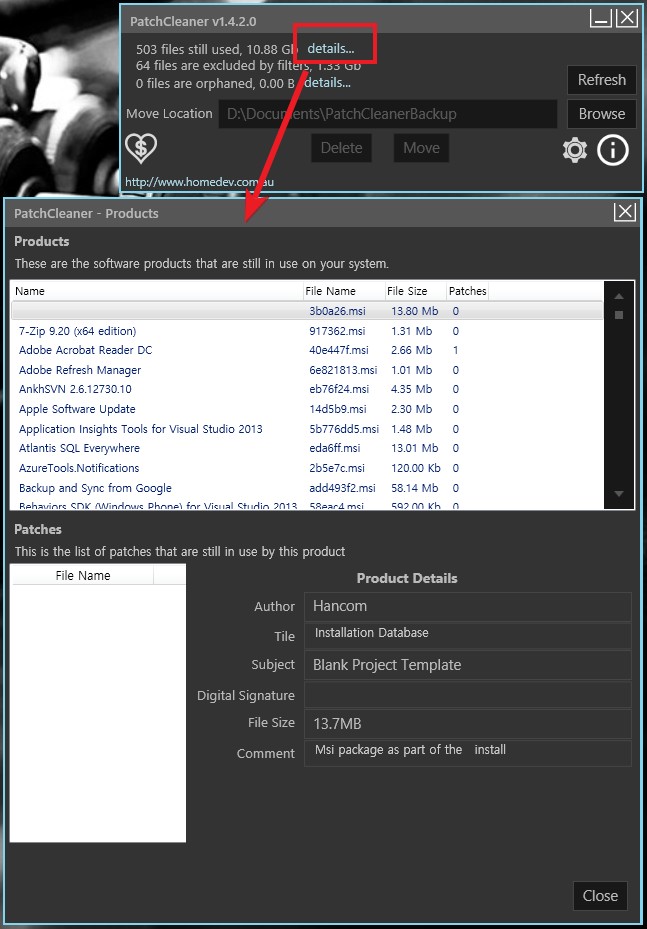Click file name add493f2.msi

(x=342, y=488)
